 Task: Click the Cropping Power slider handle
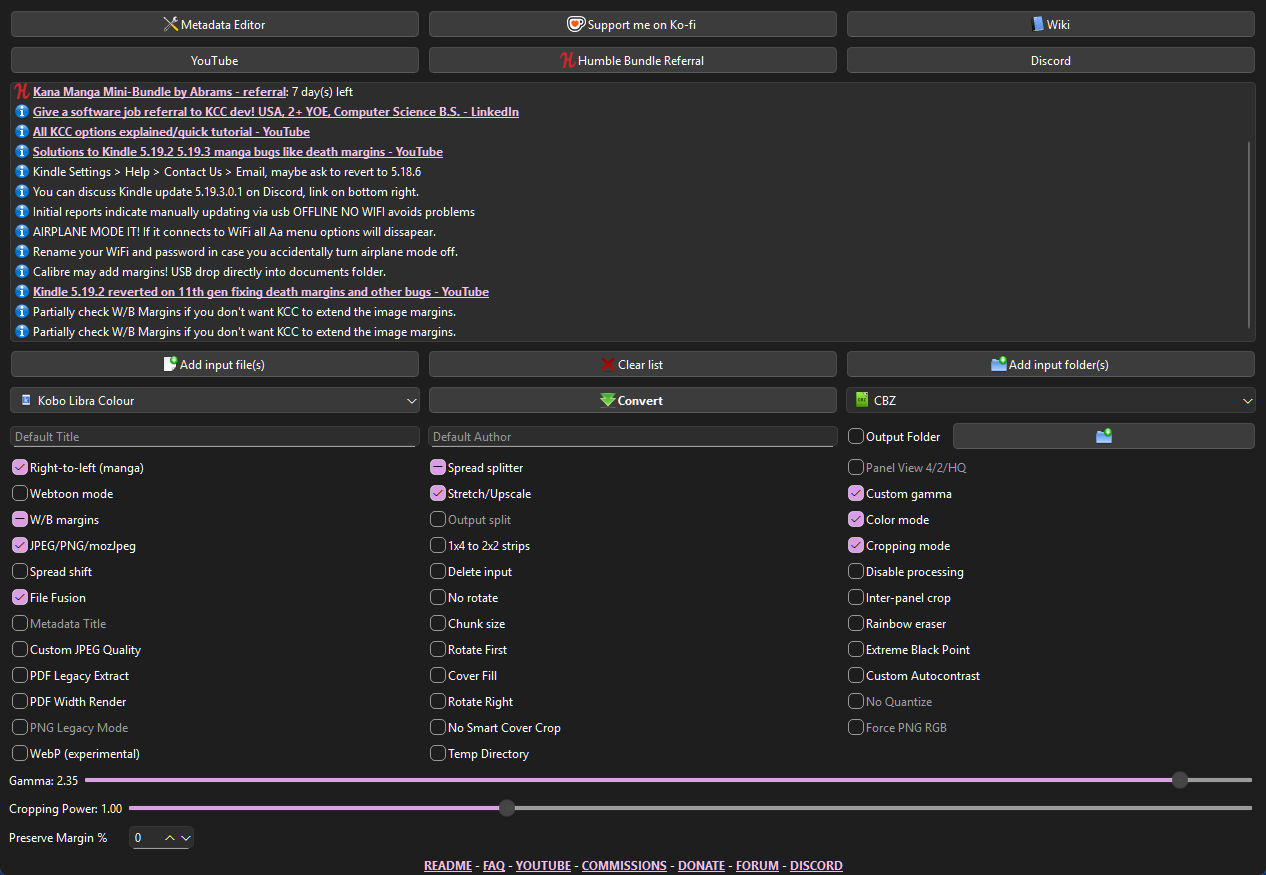tap(507, 807)
